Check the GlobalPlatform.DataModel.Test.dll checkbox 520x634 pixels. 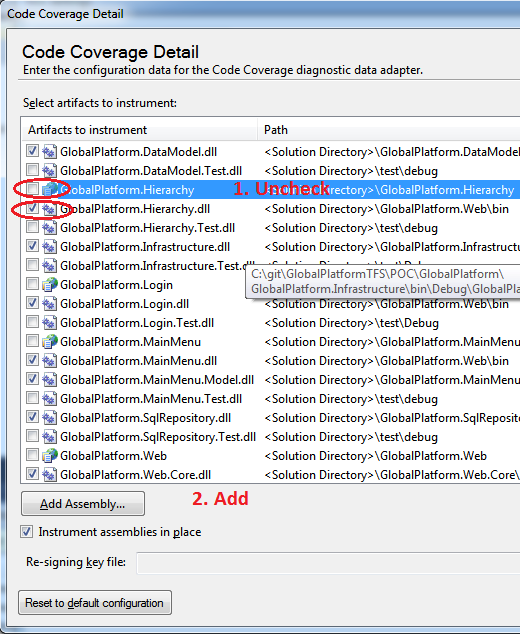[32, 170]
